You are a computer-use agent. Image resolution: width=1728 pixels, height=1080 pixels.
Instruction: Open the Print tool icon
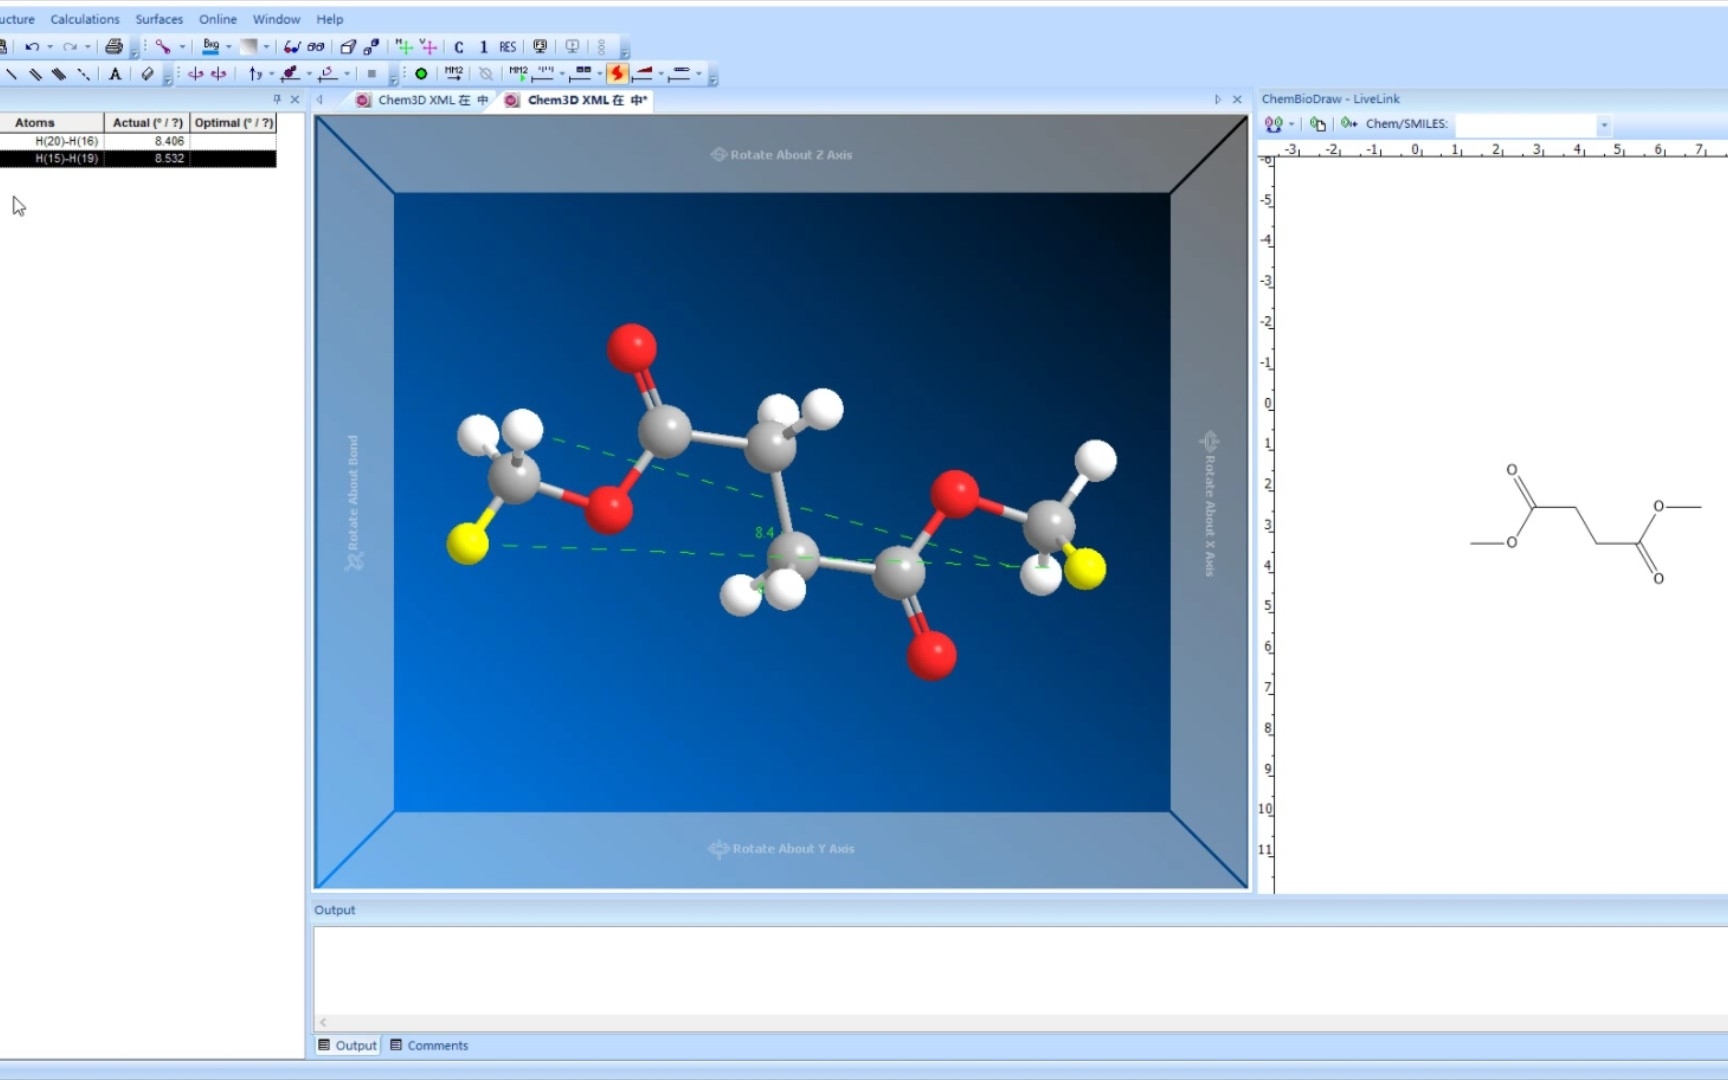tap(113, 46)
